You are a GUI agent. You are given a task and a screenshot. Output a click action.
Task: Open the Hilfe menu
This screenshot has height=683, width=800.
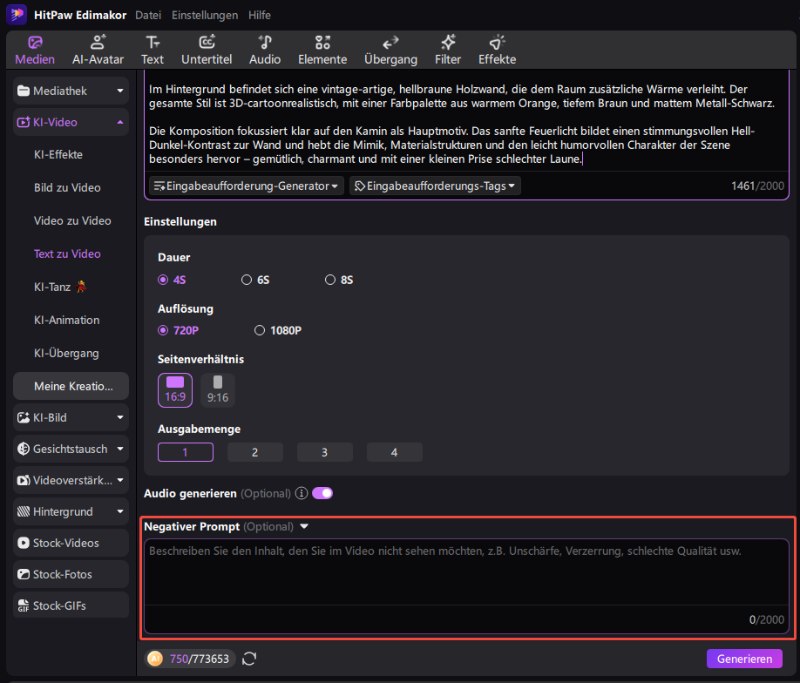pos(259,15)
